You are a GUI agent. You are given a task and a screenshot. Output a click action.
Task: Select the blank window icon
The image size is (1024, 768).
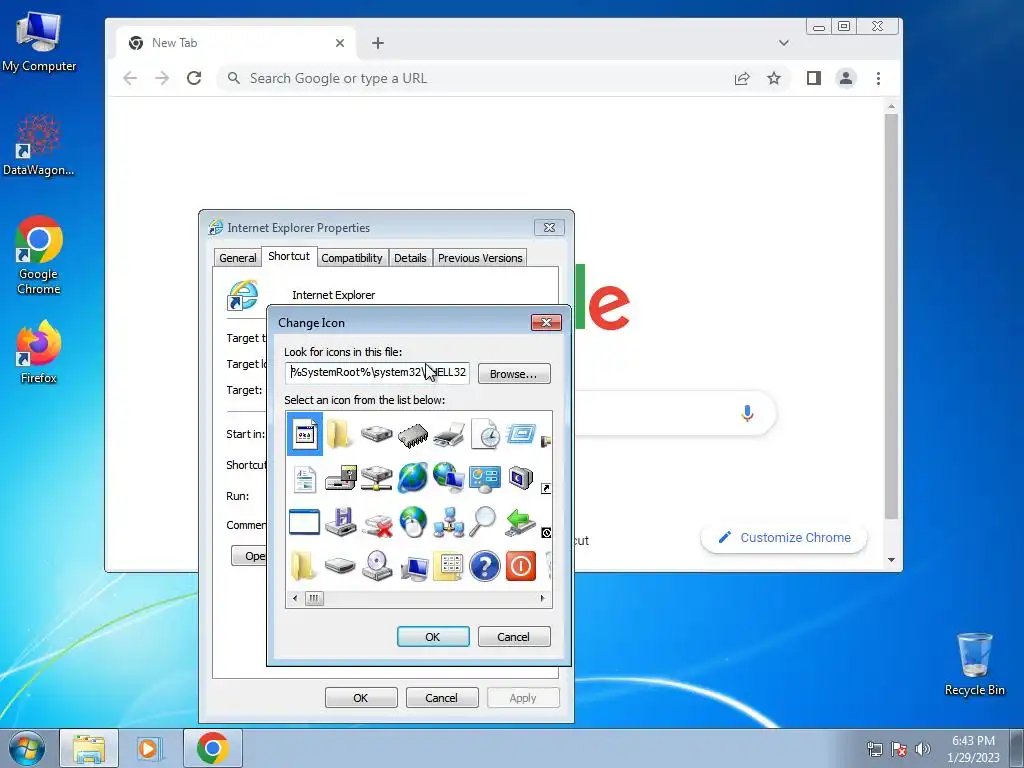[x=304, y=522]
